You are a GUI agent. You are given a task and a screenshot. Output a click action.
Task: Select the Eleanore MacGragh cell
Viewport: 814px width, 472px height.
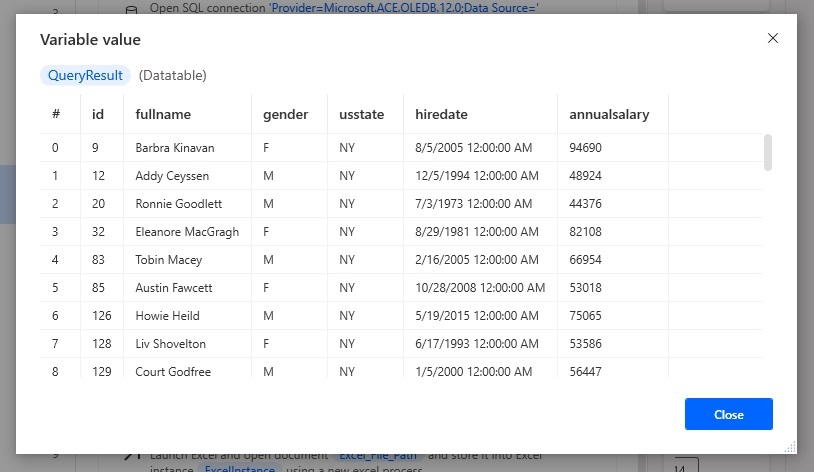[187, 232]
